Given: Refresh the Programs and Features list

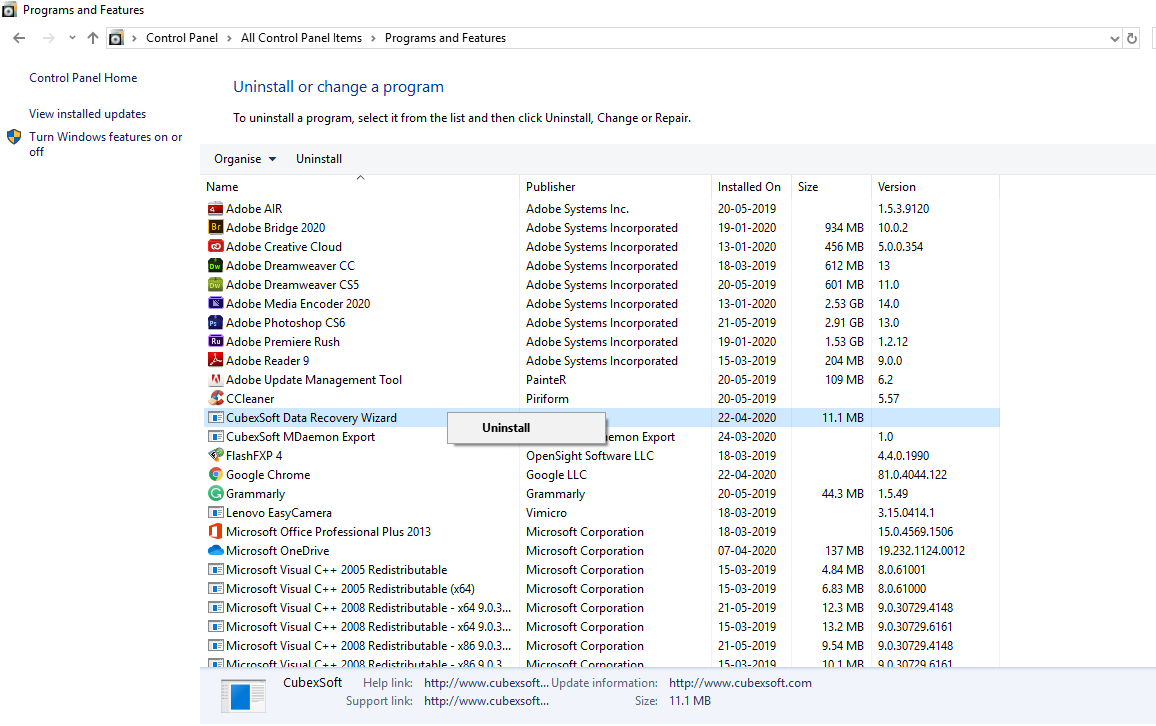Looking at the screenshot, I should point(1132,38).
